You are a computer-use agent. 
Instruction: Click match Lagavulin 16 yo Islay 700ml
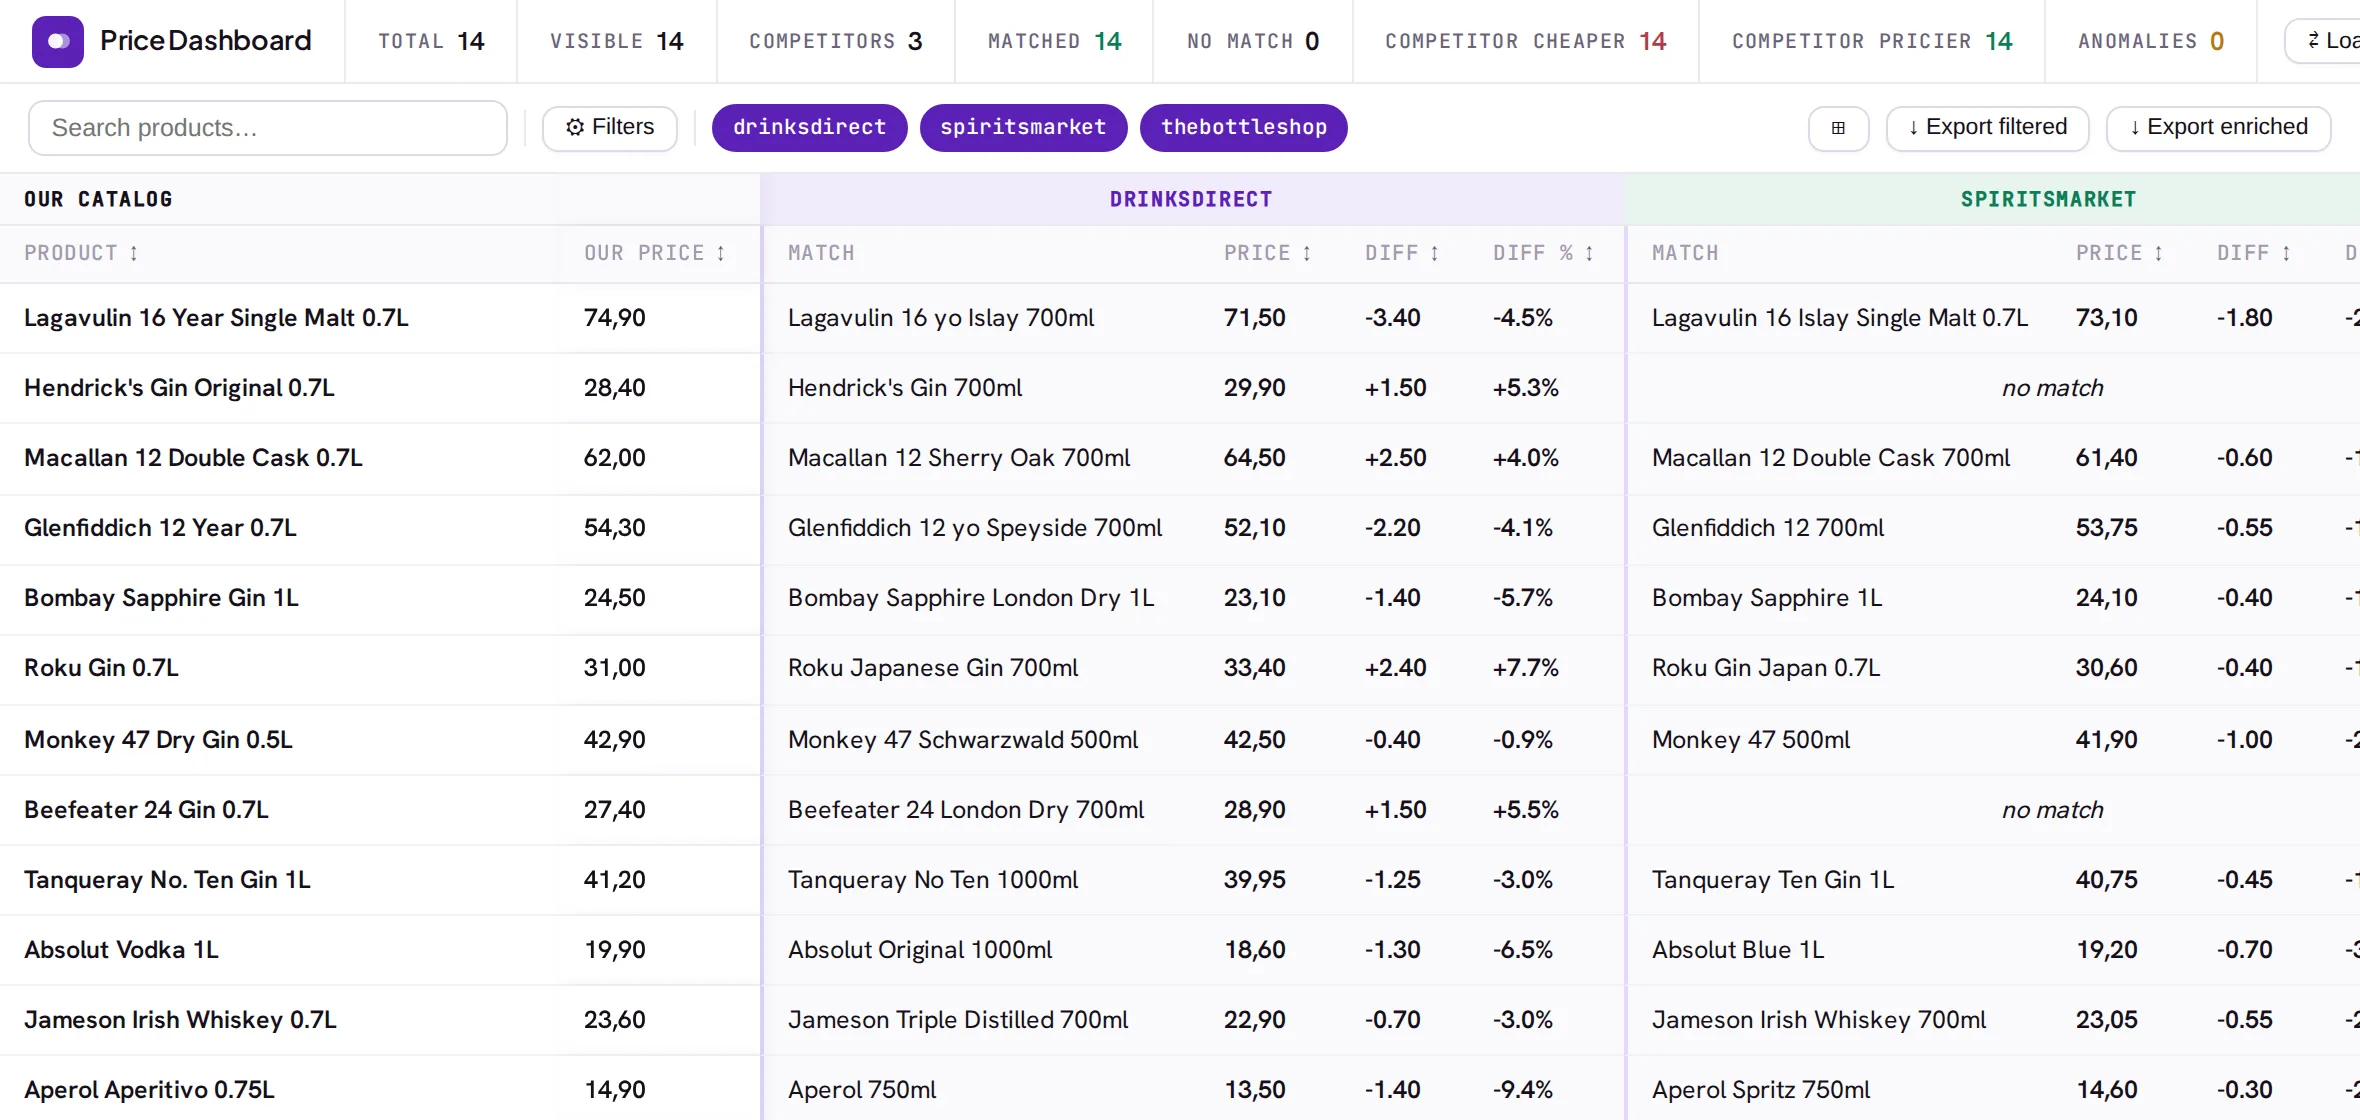coord(941,318)
